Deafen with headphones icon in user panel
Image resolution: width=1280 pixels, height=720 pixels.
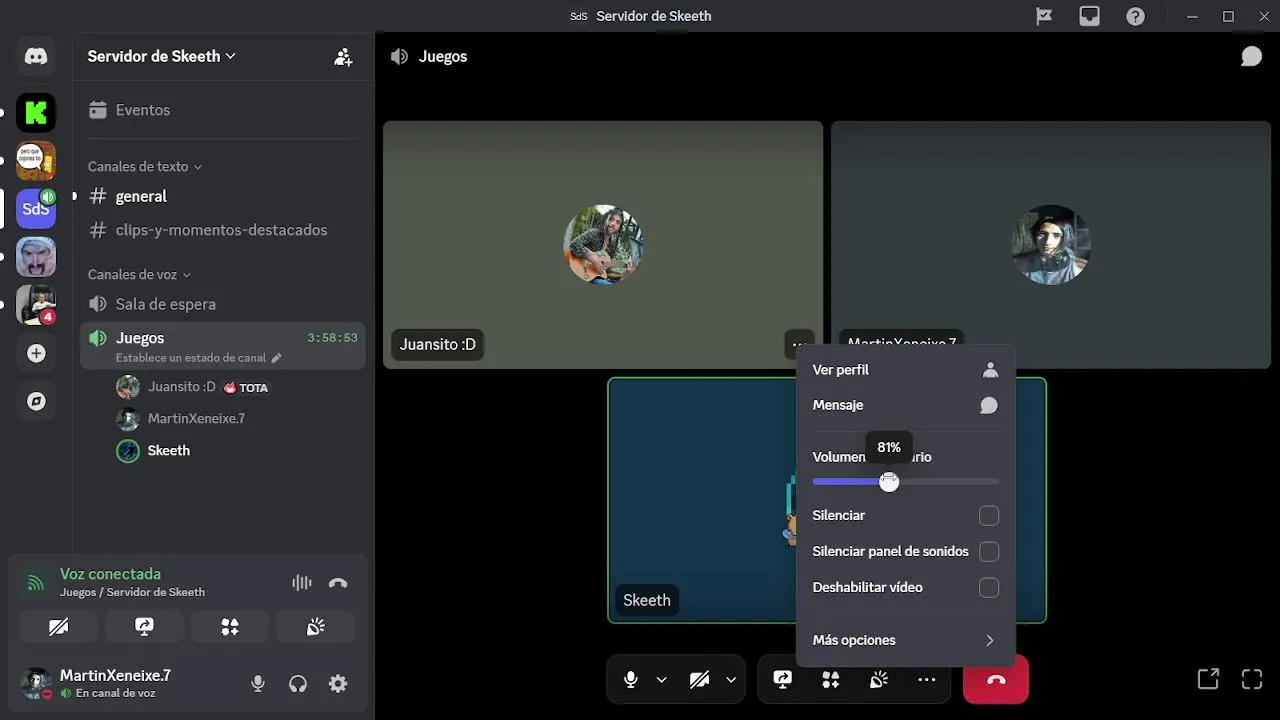pyautogui.click(x=298, y=684)
